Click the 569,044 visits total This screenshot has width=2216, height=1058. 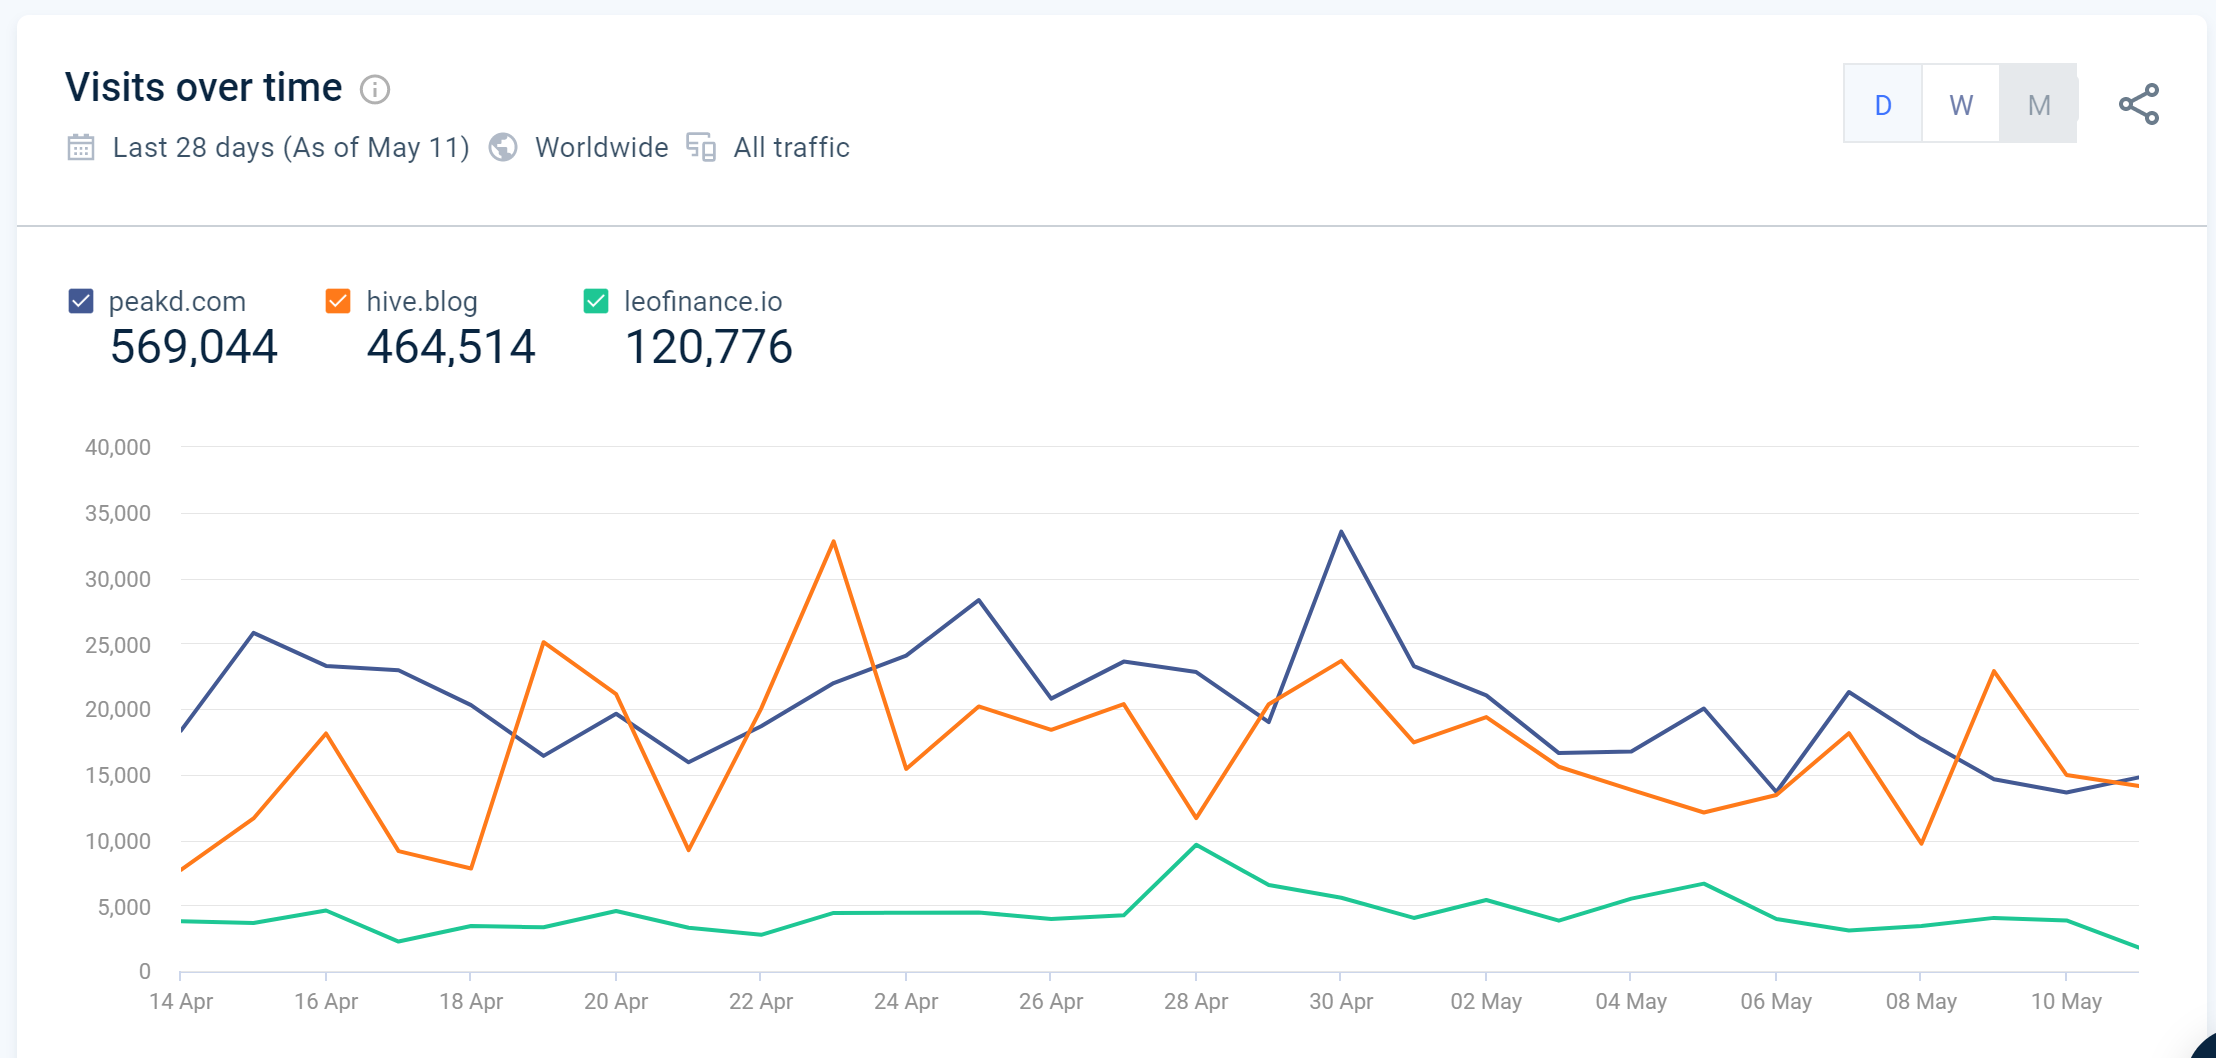[x=194, y=347]
